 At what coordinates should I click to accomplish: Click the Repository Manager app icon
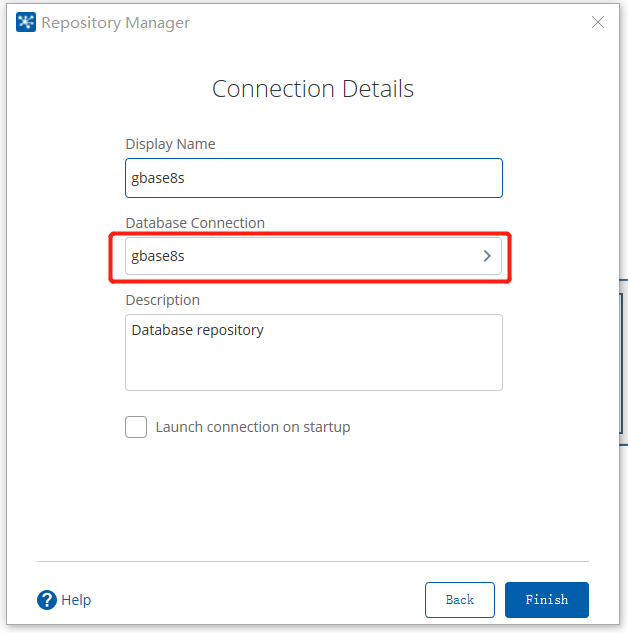click(x=26, y=22)
